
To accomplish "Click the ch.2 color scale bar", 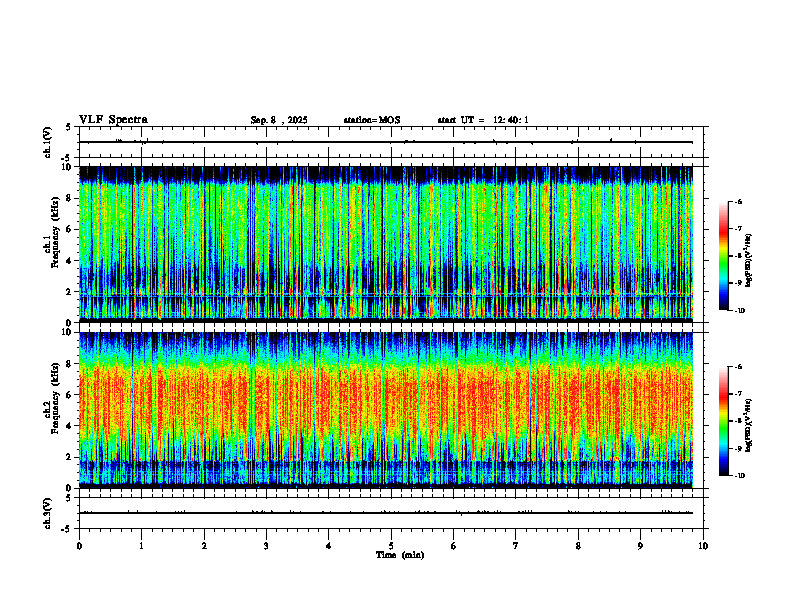I will (x=724, y=421).
